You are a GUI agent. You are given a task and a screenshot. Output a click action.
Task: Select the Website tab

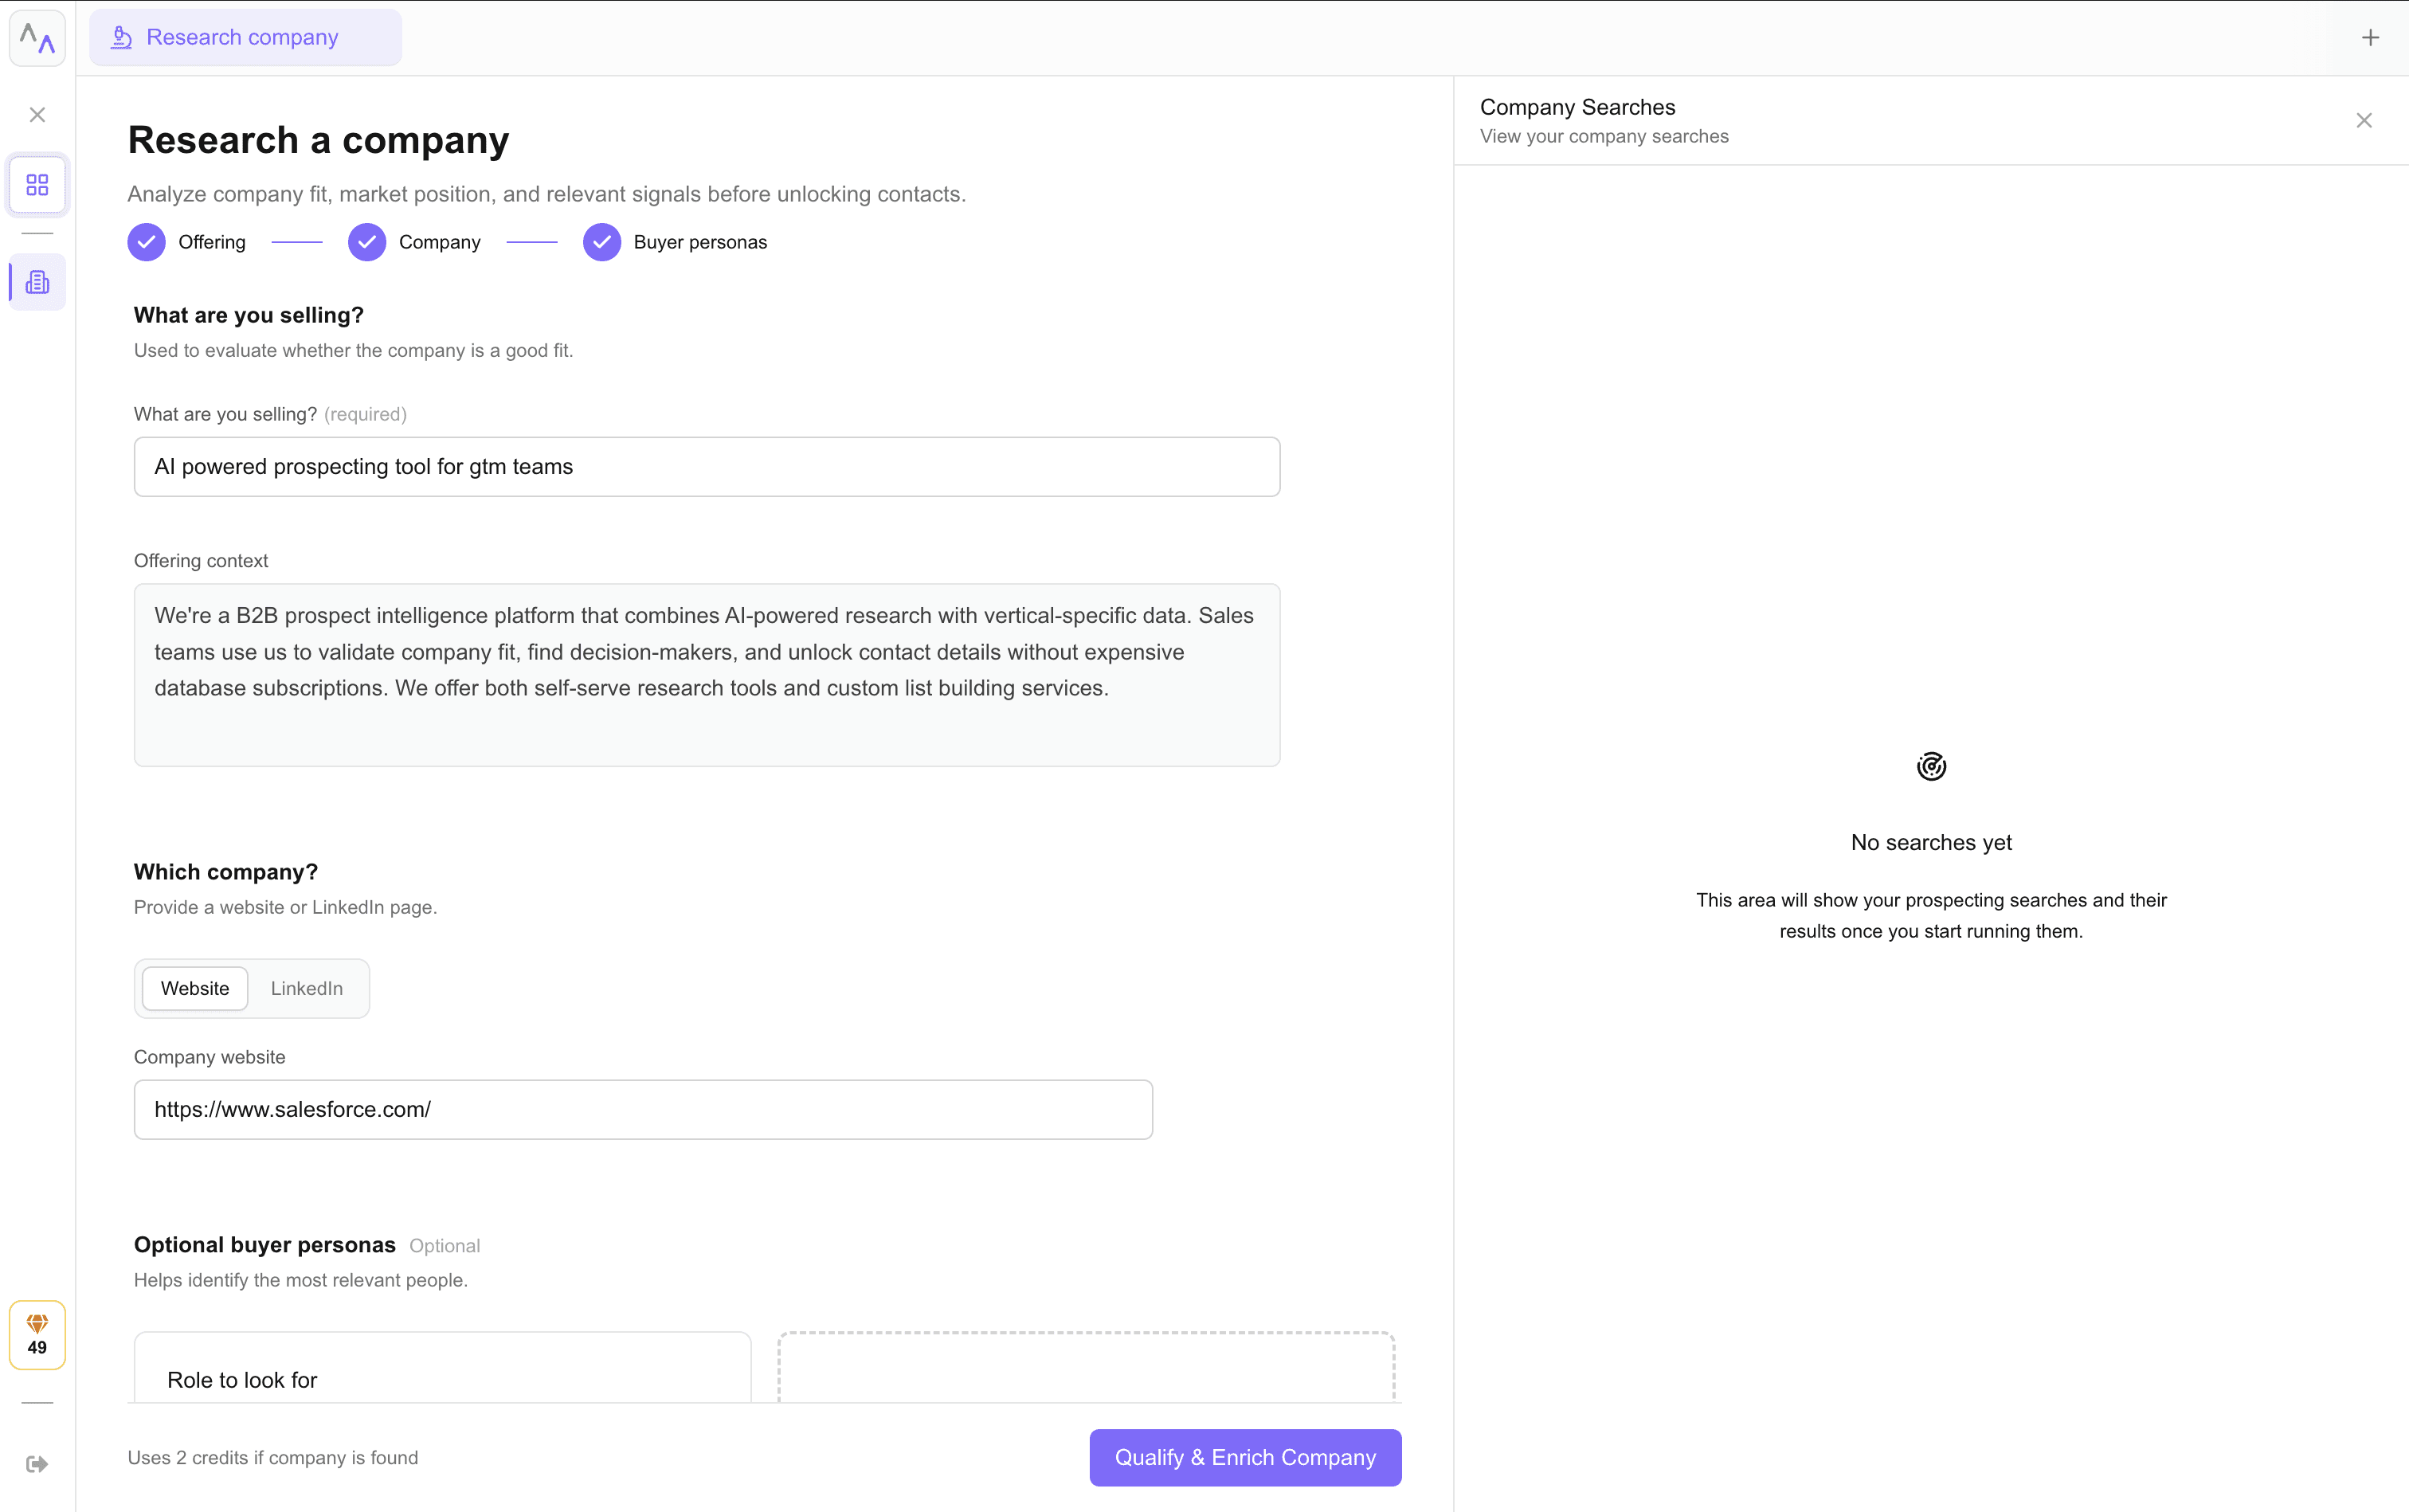point(194,988)
